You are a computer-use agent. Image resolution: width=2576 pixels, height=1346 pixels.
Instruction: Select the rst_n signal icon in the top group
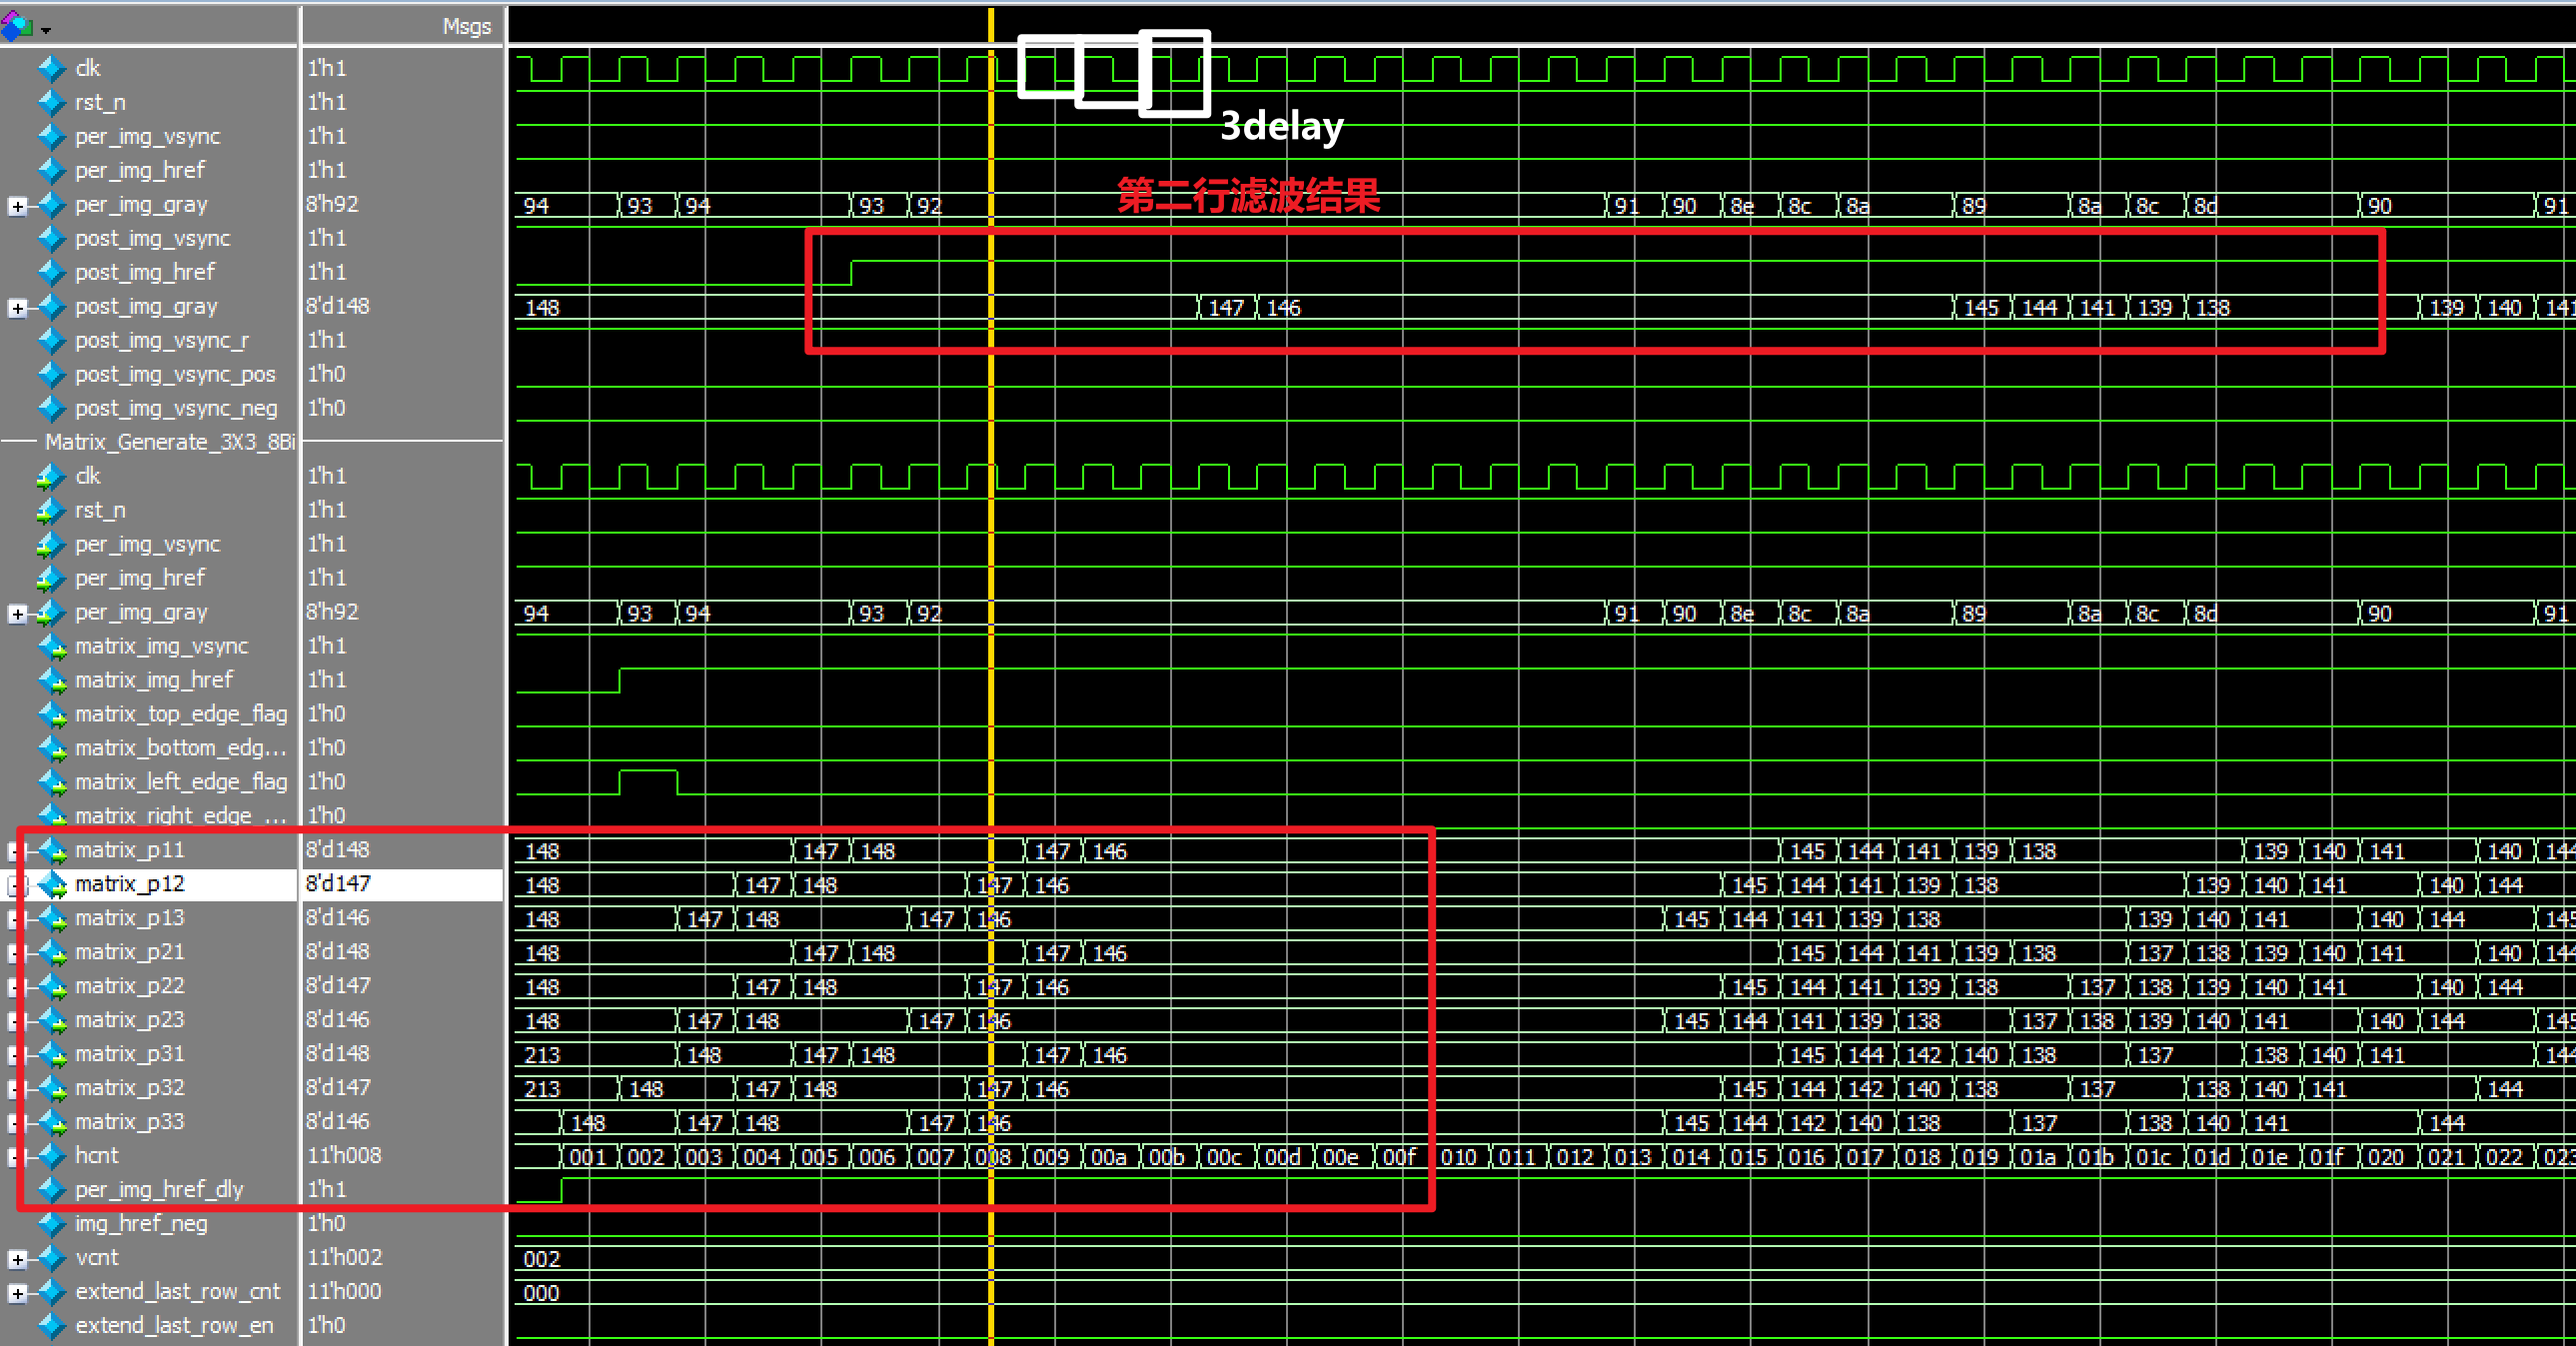pyautogui.click(x=52, y=102)
